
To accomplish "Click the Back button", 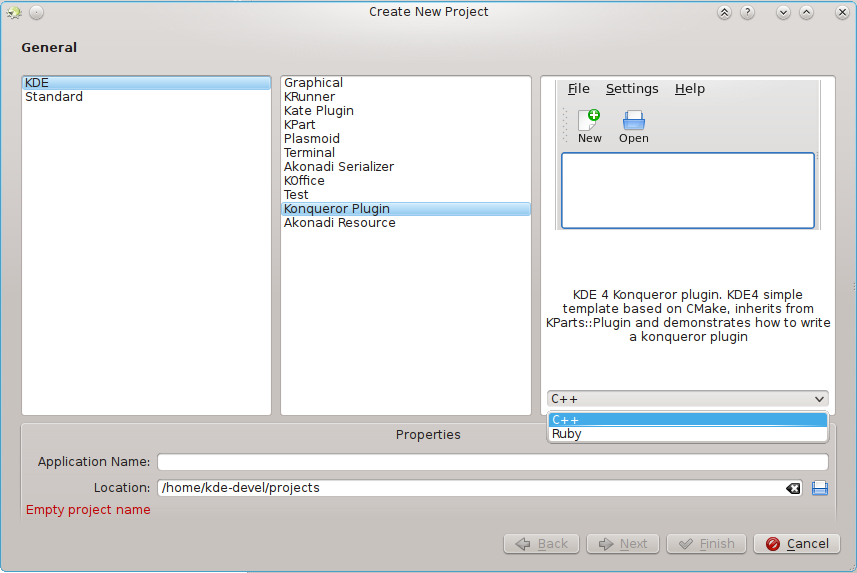I will click(541, 543).
